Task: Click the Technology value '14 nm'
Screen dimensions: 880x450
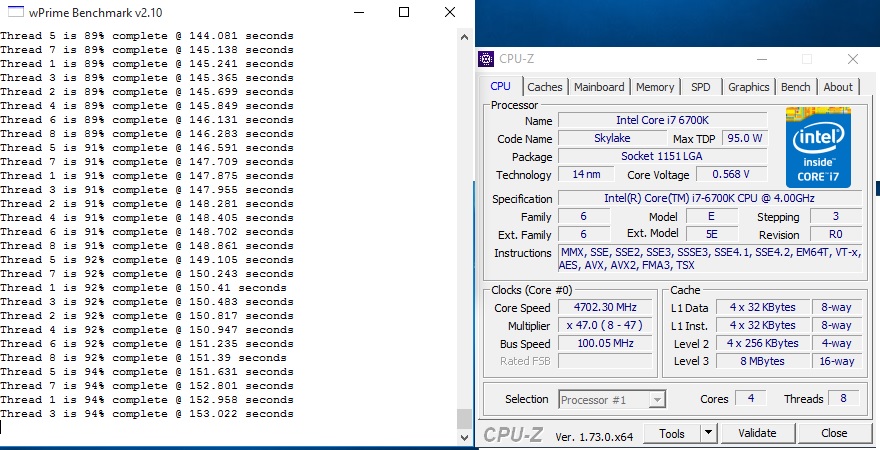Action: 586,174
